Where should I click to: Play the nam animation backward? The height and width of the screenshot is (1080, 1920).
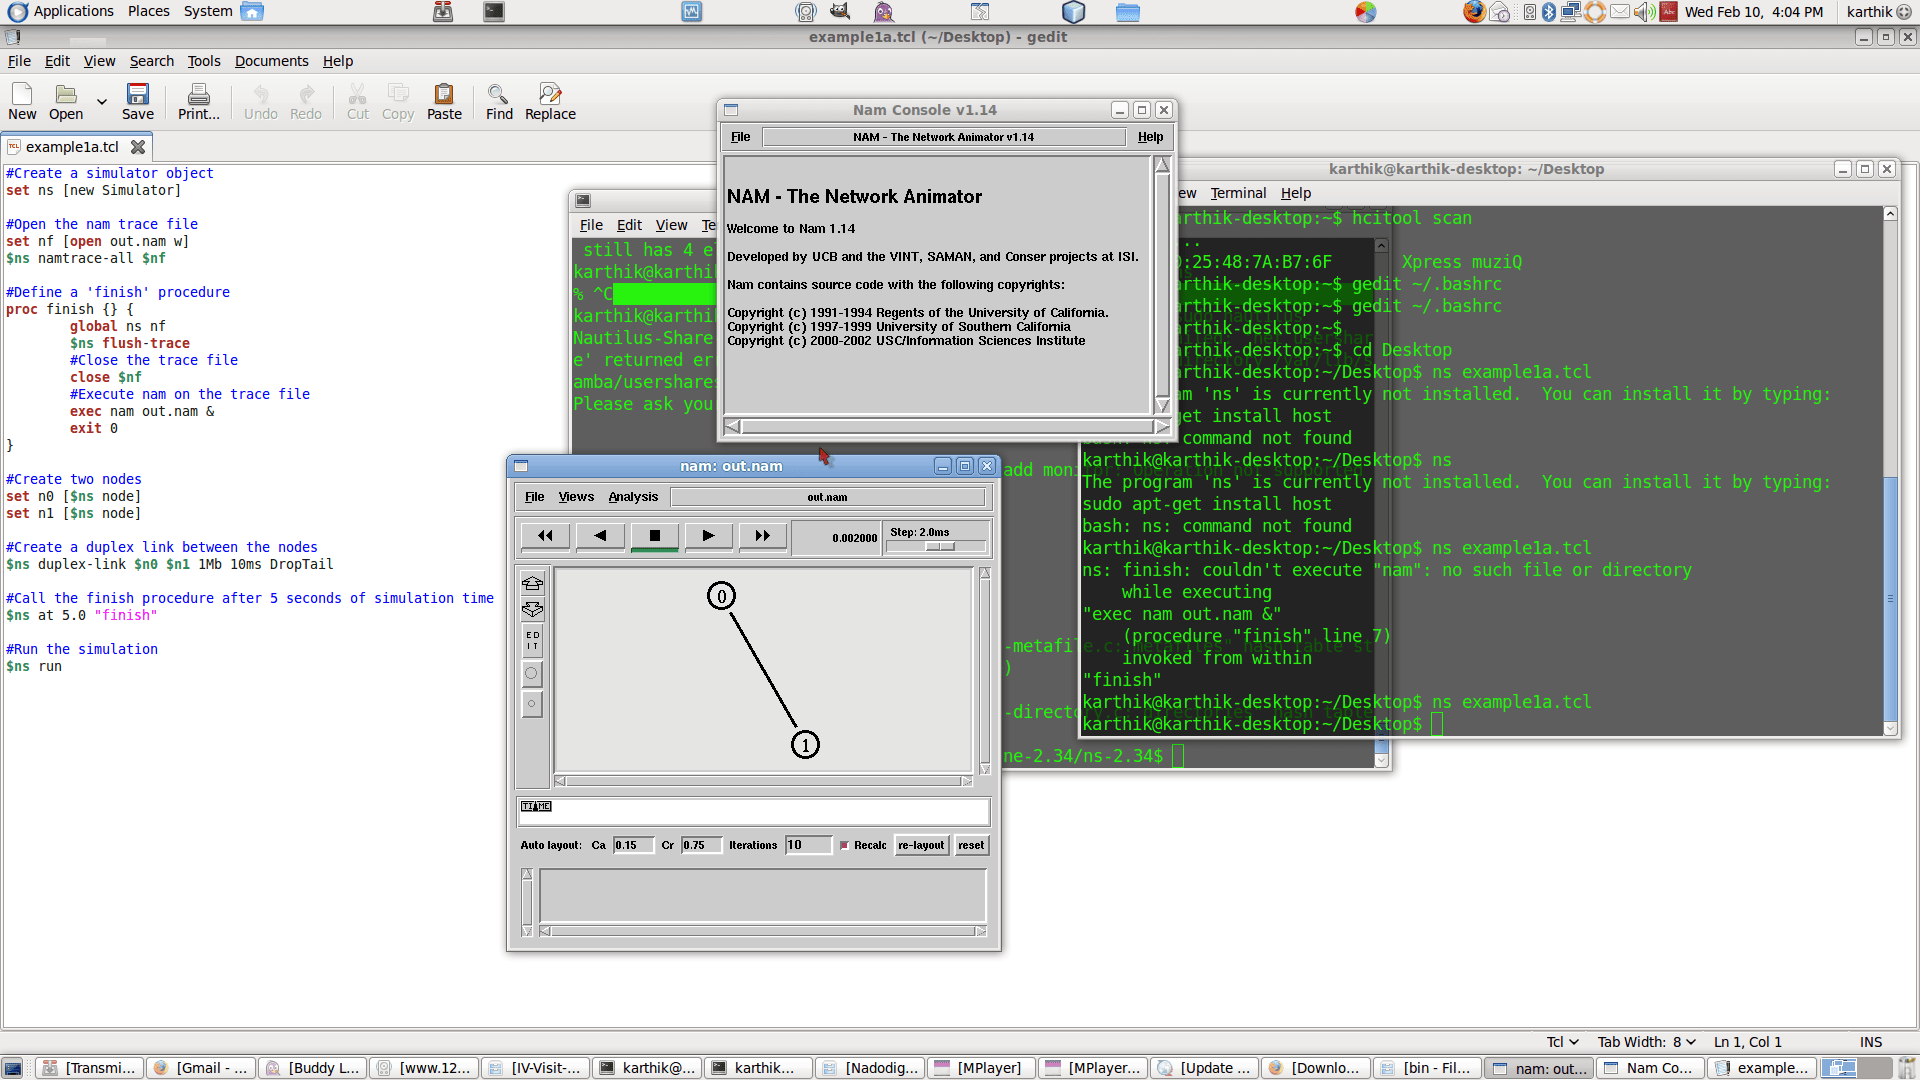pos(600,536)
